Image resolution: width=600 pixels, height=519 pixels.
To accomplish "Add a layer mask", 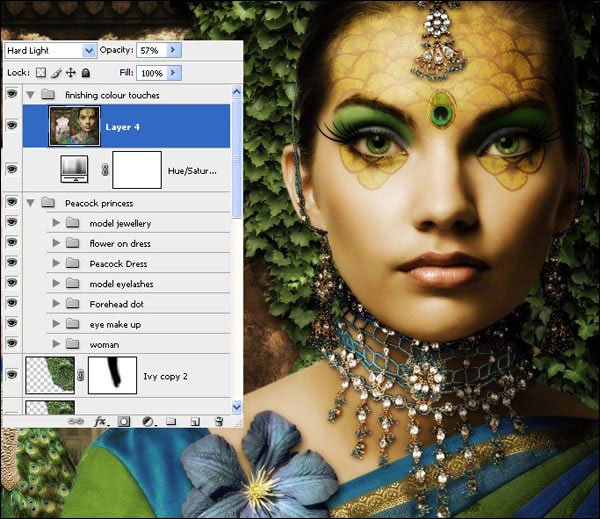I will tap(123, 422).
